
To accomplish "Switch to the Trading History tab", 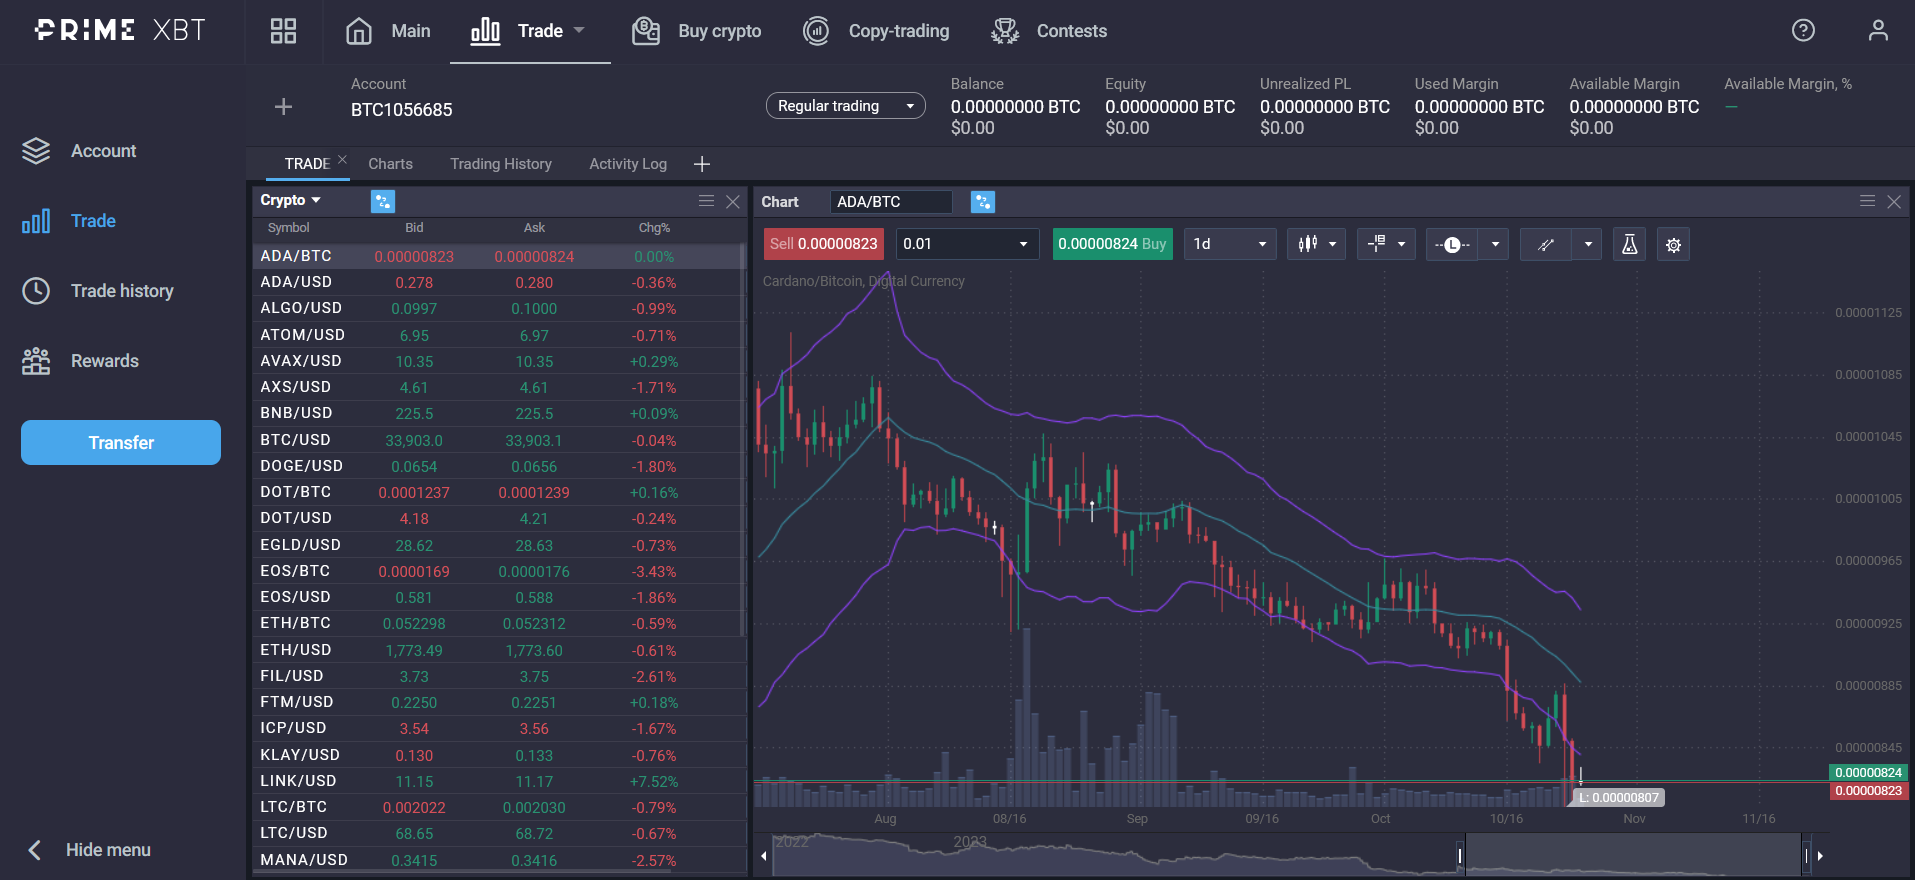I will [501, 164].
